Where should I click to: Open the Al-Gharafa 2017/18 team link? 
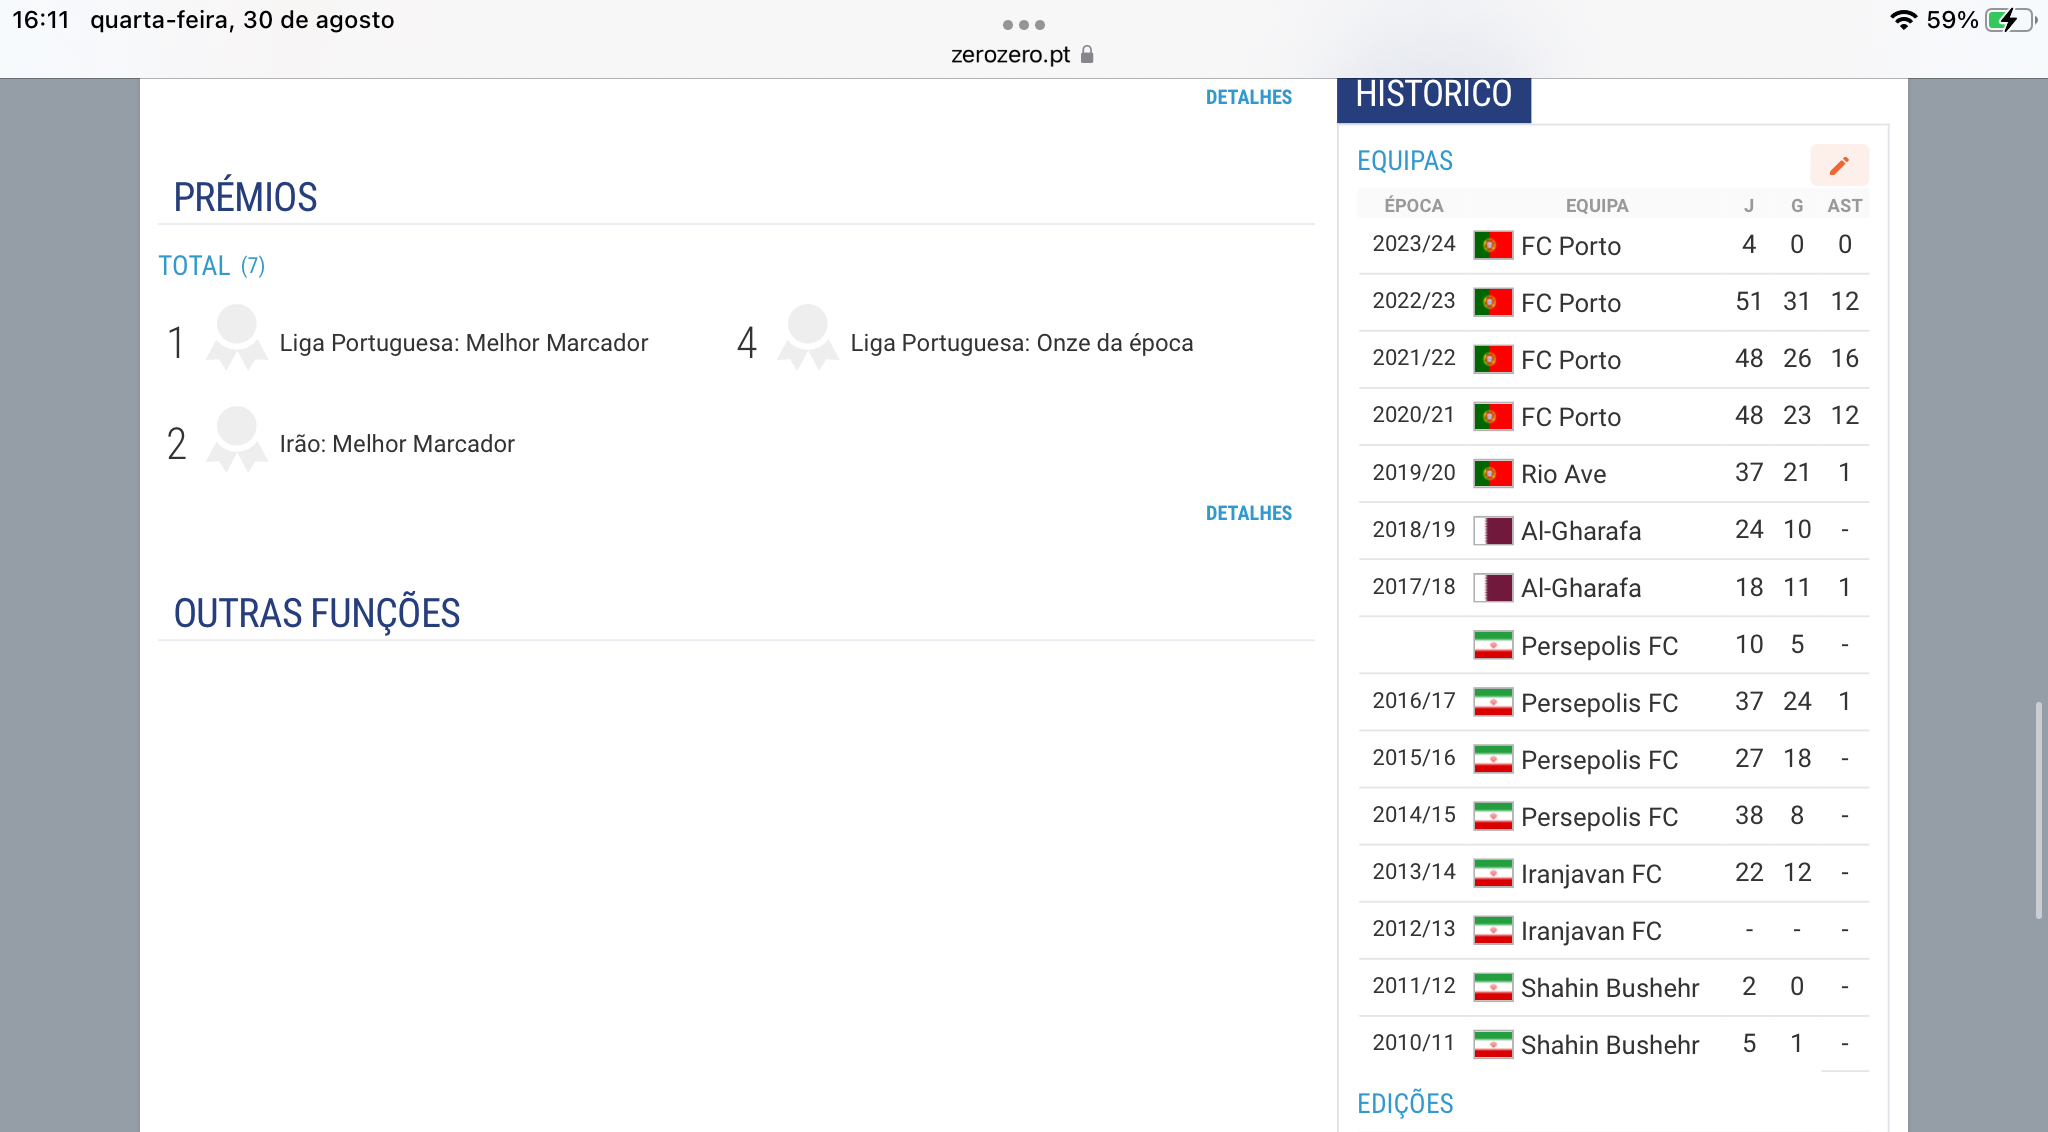[1580, 588]
